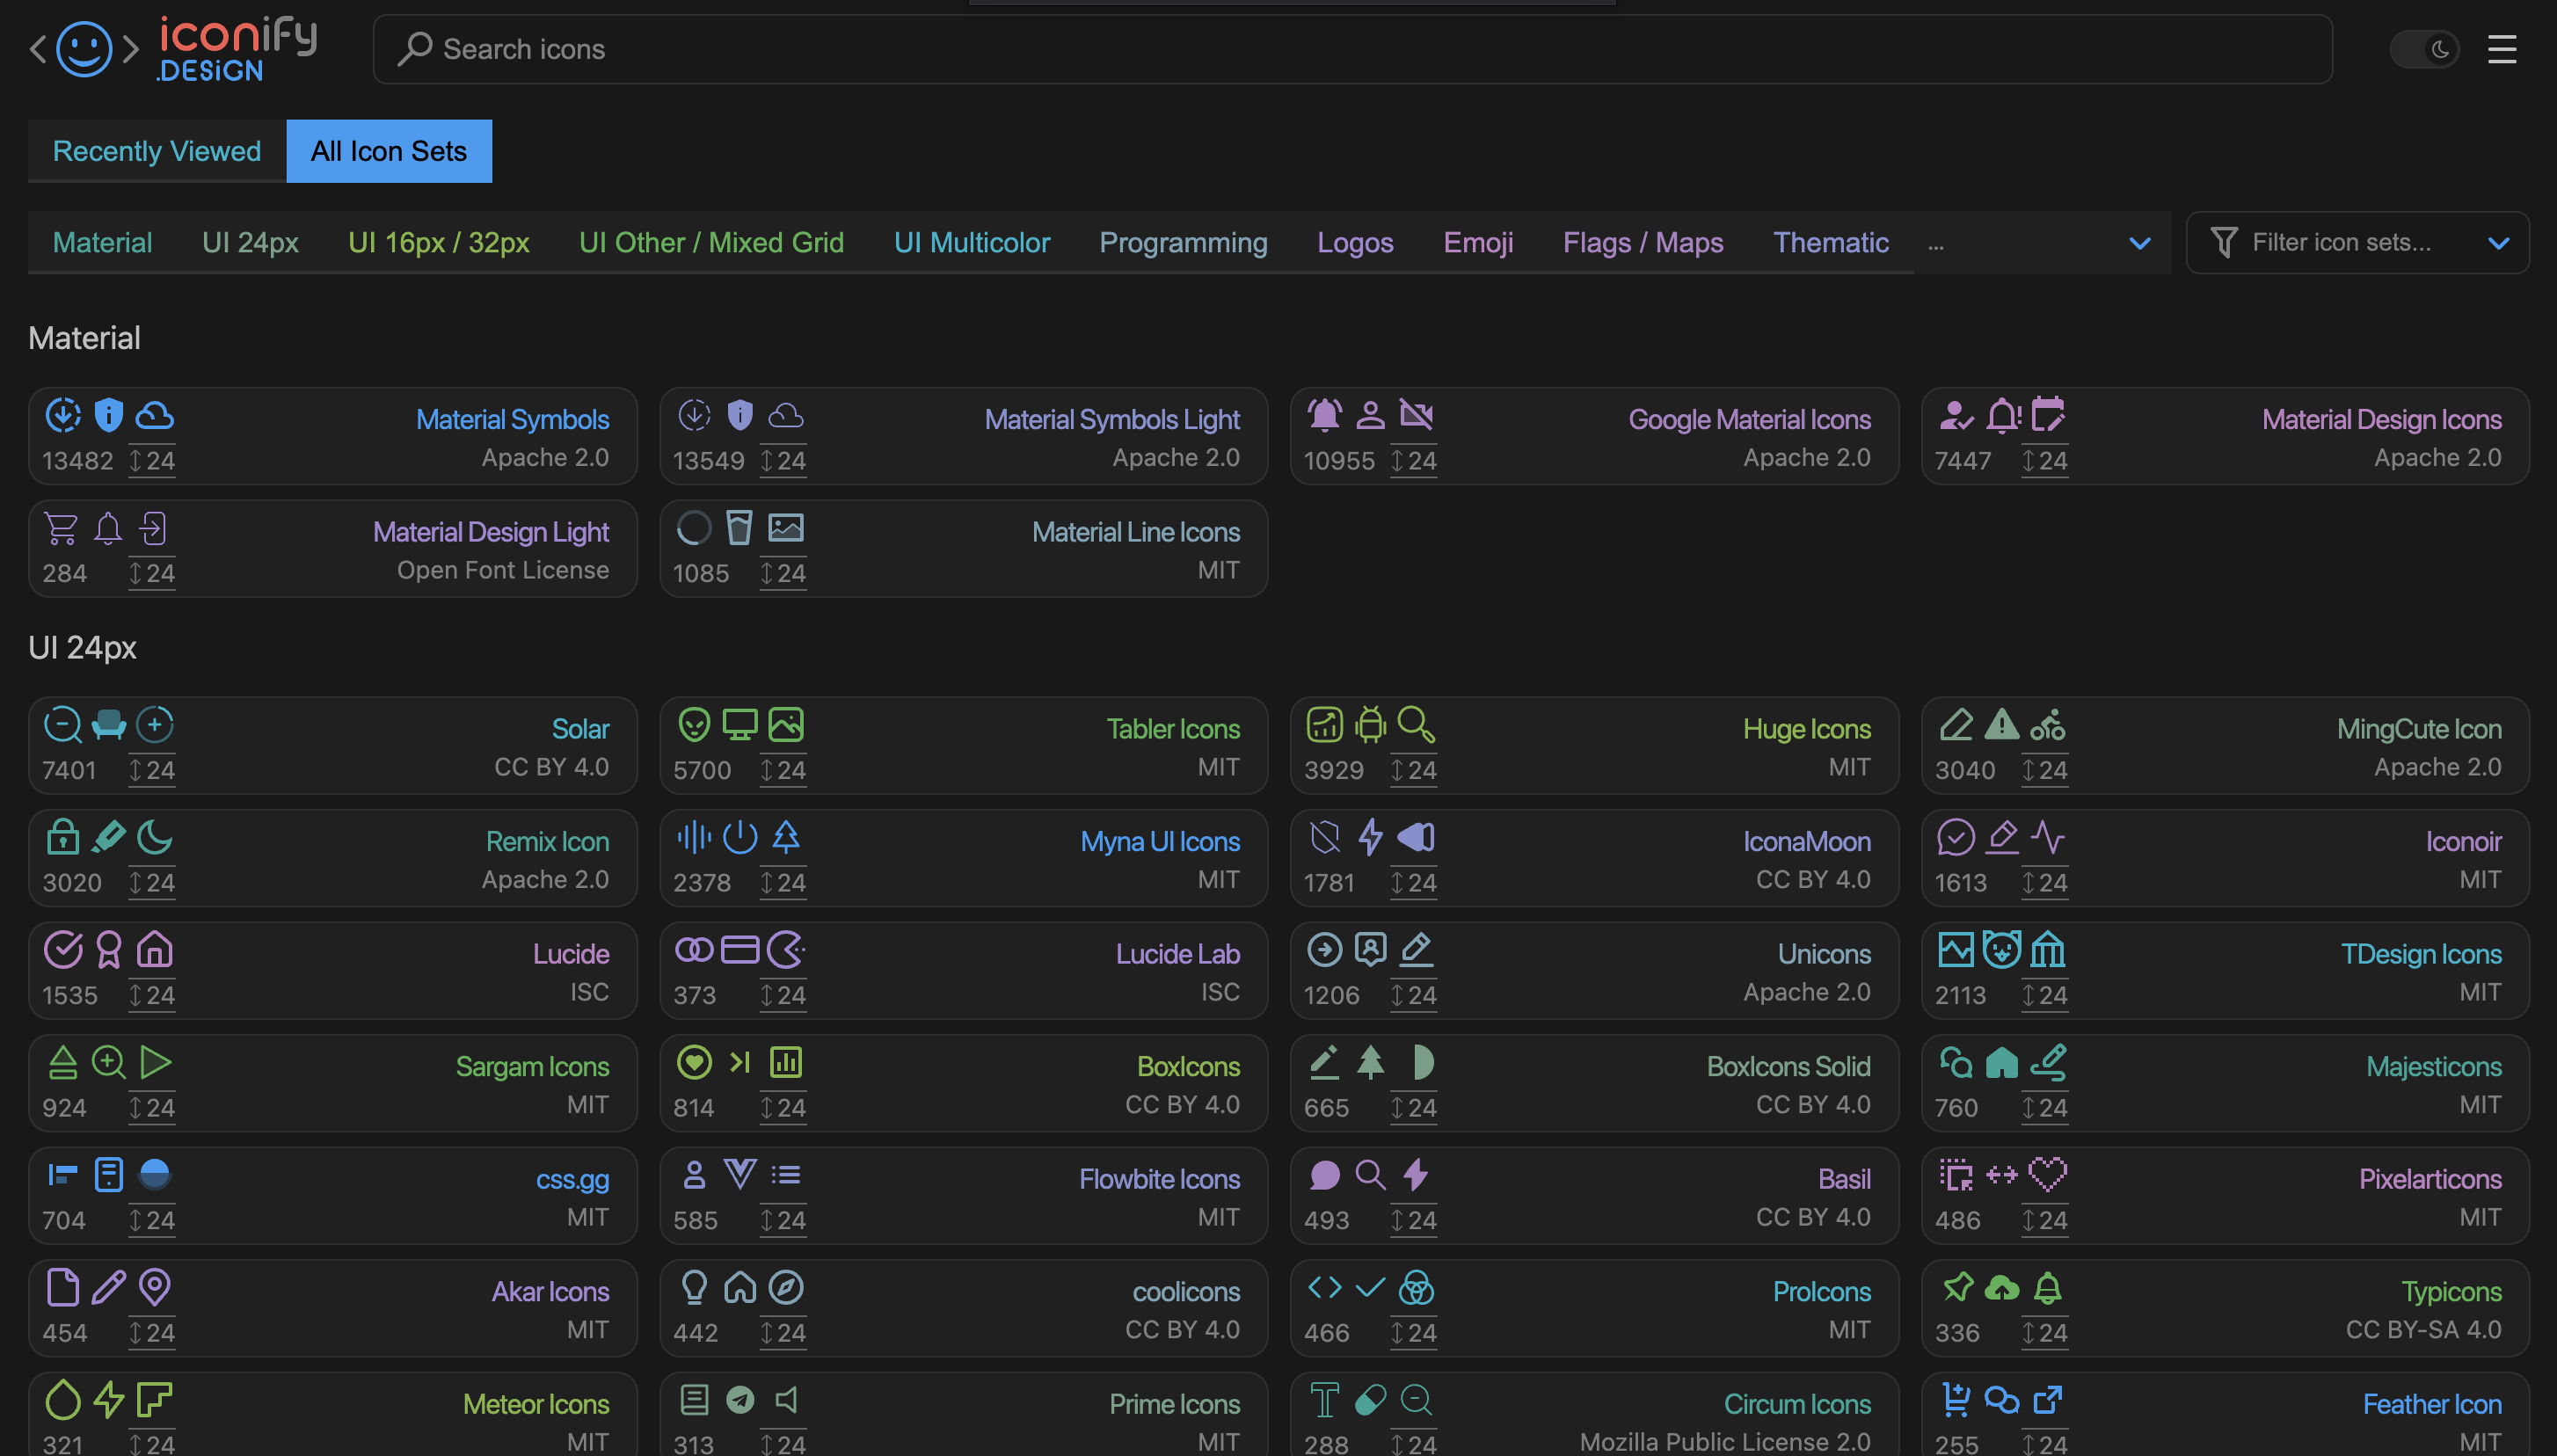Screen dimensions: 2557x1456
Task: Click the forward arrow beside the logo
Action: pyautogui.click(x=131, y=49)
